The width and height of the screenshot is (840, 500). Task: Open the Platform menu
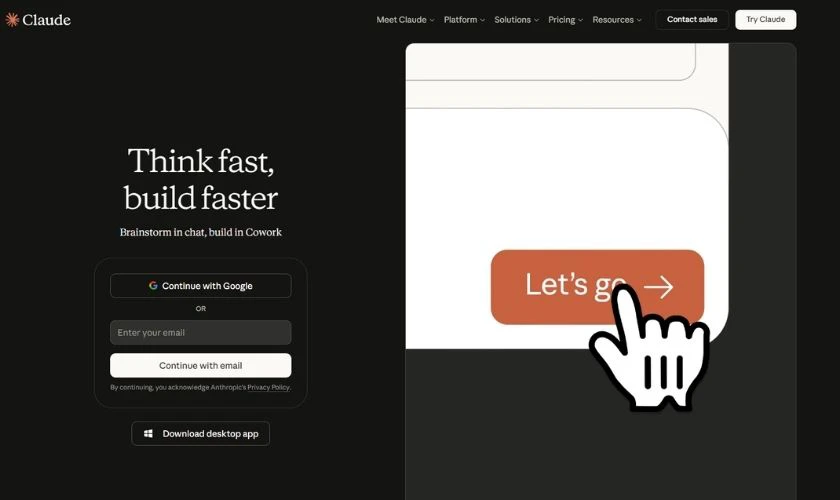click(464, 20)
